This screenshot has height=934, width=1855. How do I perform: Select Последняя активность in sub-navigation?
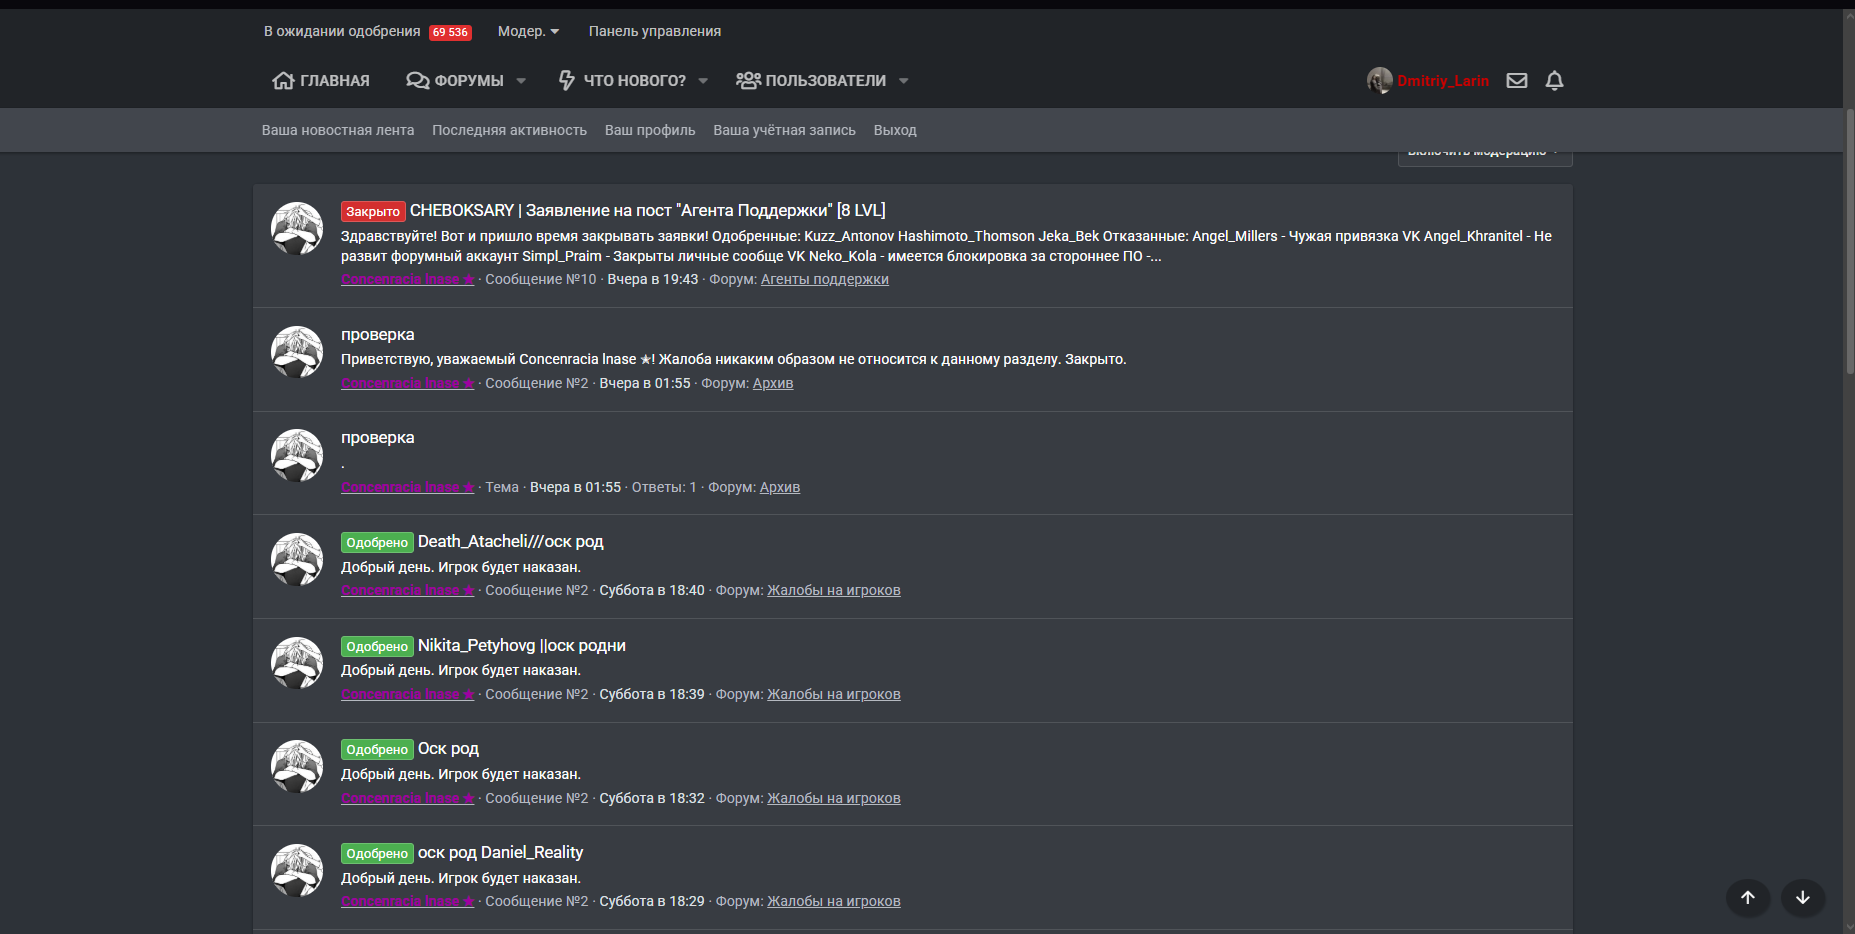pyautogui.click(x=509, y=130)
